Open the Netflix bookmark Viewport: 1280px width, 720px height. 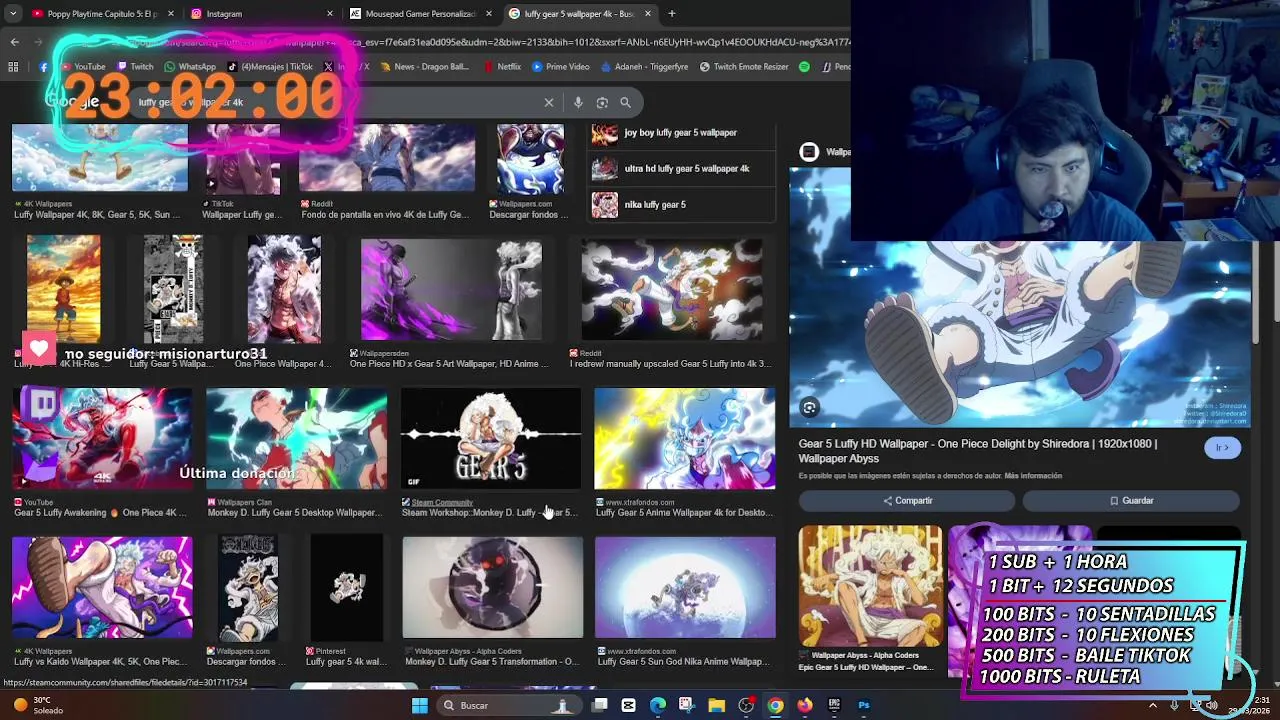(x=502, y=67)
